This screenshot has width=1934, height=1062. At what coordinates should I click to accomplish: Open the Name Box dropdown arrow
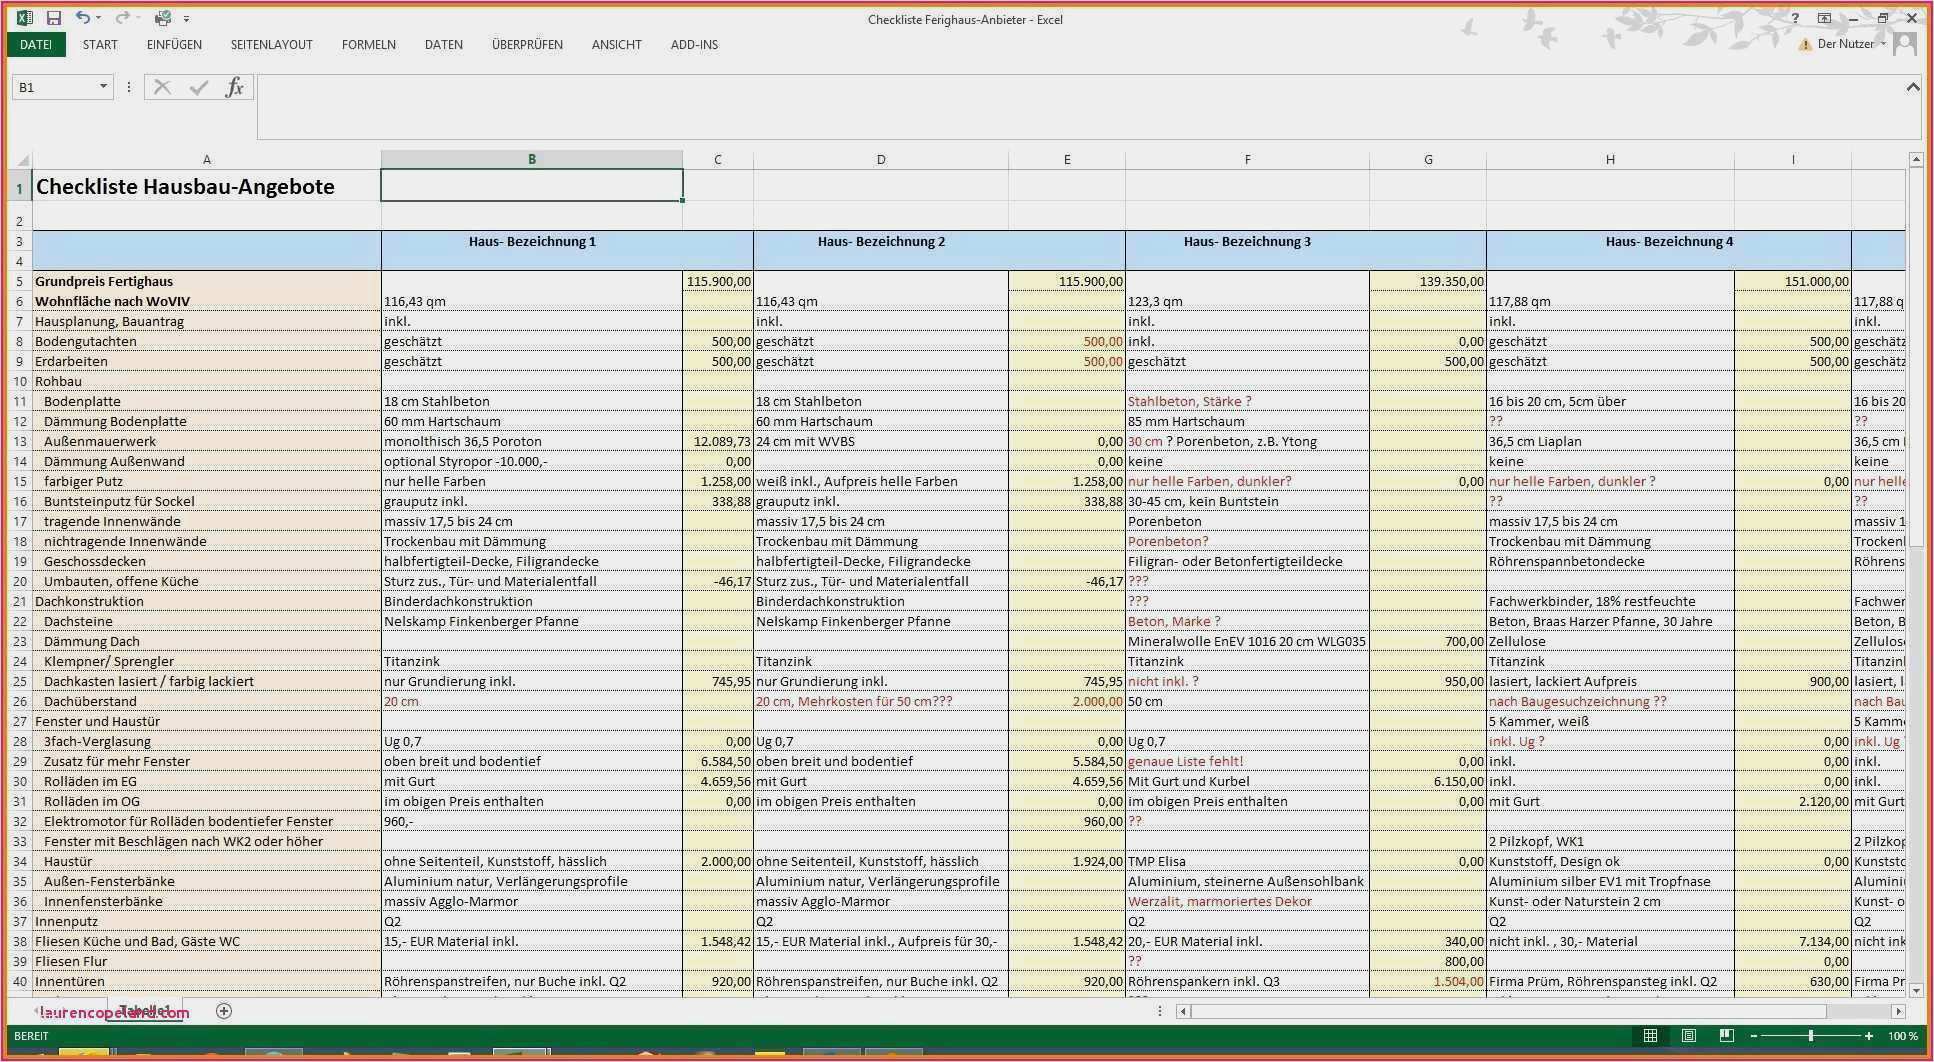103,87
